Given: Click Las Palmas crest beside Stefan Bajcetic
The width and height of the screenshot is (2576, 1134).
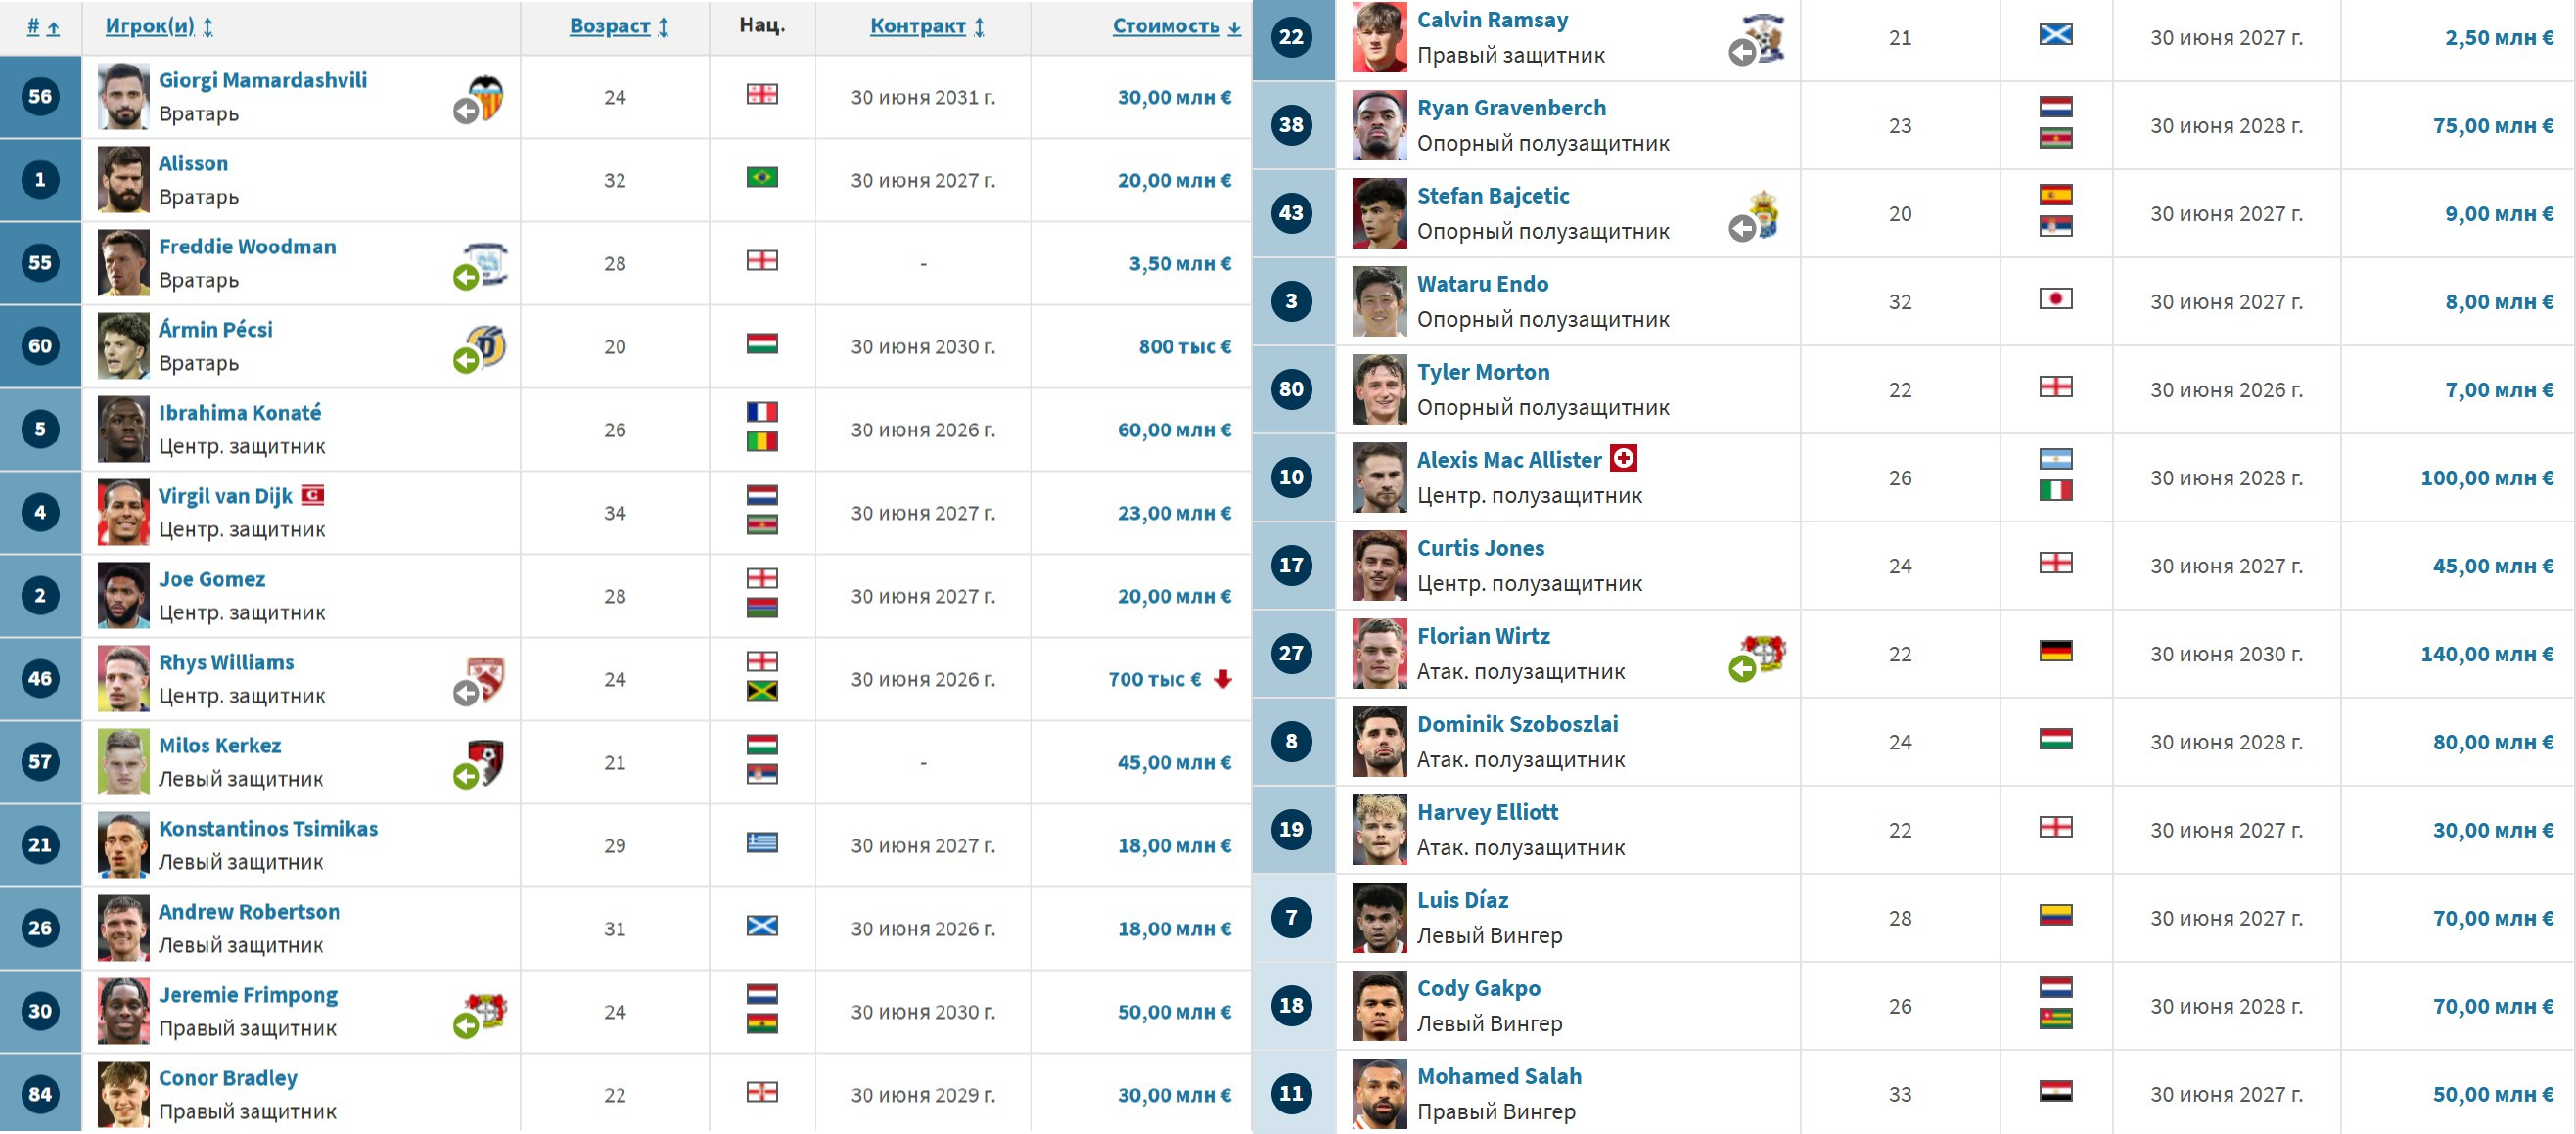Looking at the screenshot, I should click(x=1766, y=212).
